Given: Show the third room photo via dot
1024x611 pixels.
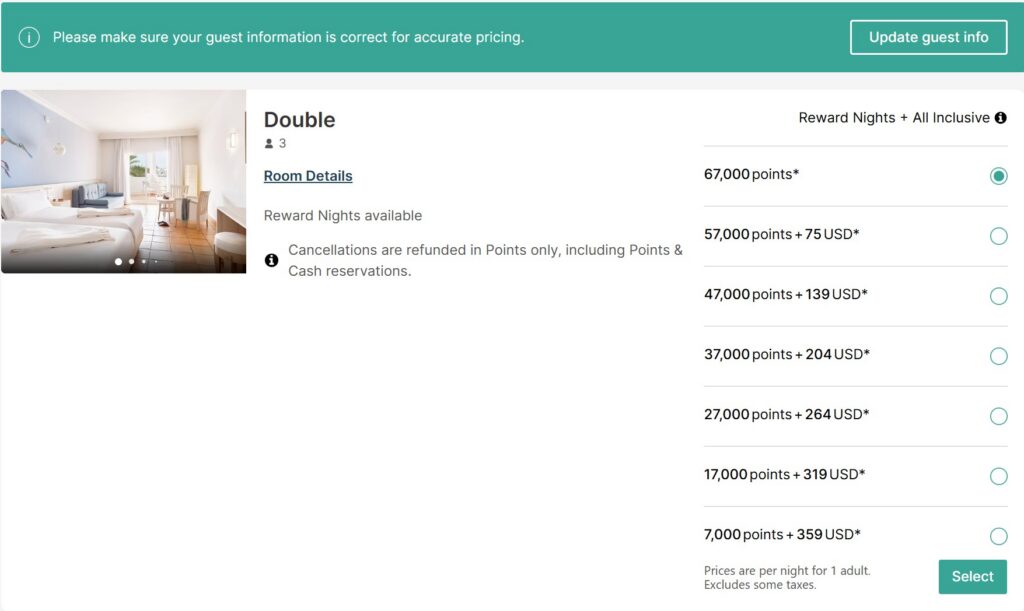Looking at the screenshot, I should [x=143, y=262].
